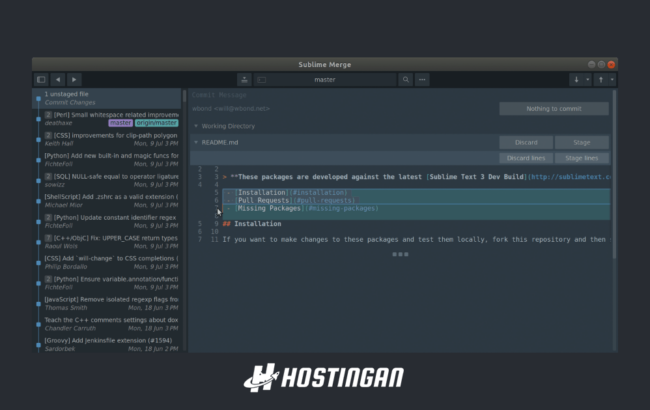650x410 pixels.
Task: Click the Pull Requests added diff line
Action: (416, 200)
